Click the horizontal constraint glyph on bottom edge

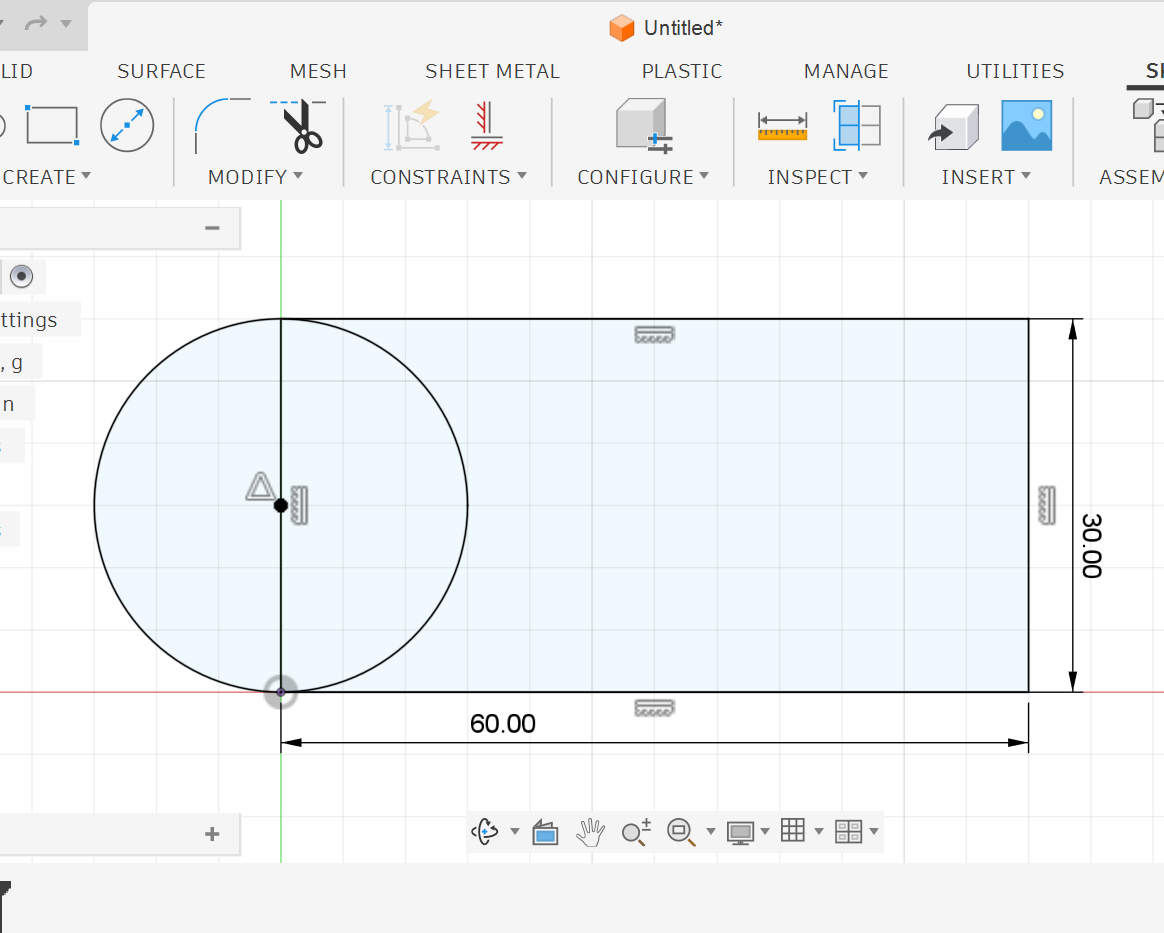654,708
